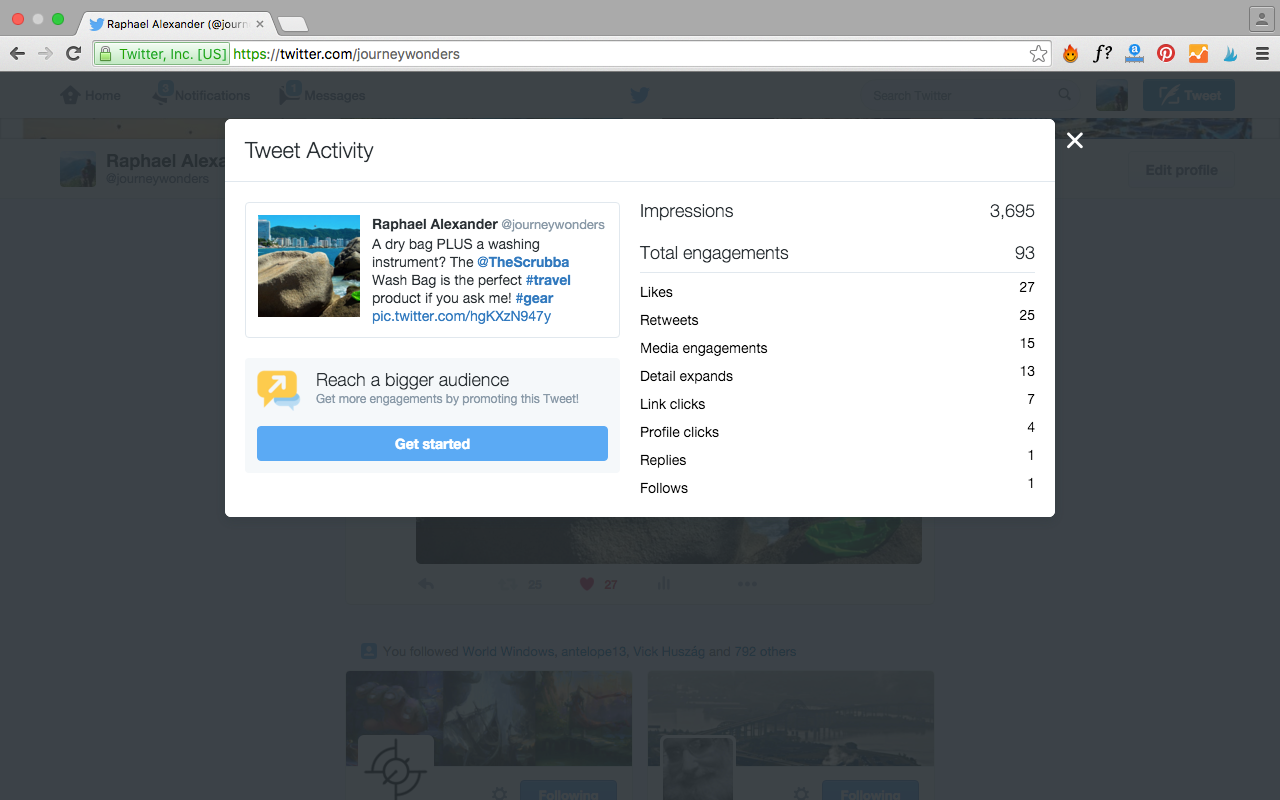Click the orange chart extension icon
This screenshot has height=800, width=1280.
(1198, 54)
